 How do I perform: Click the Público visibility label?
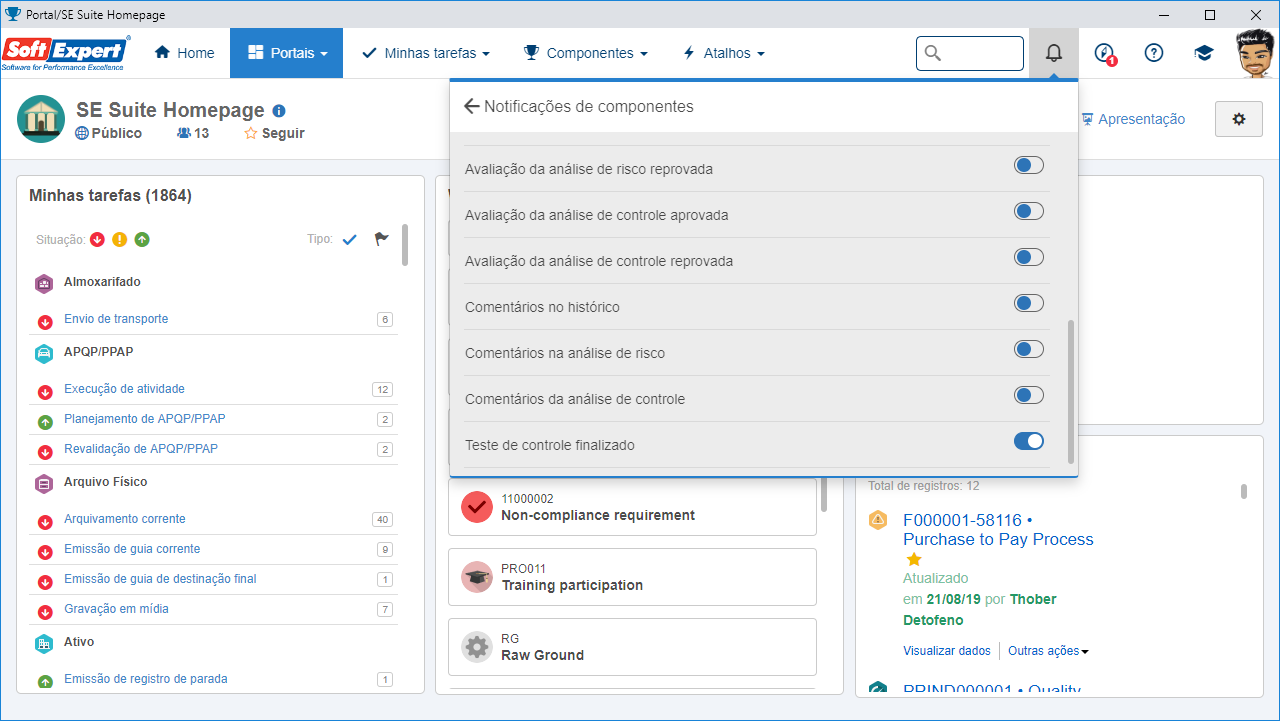pos(109,133)
